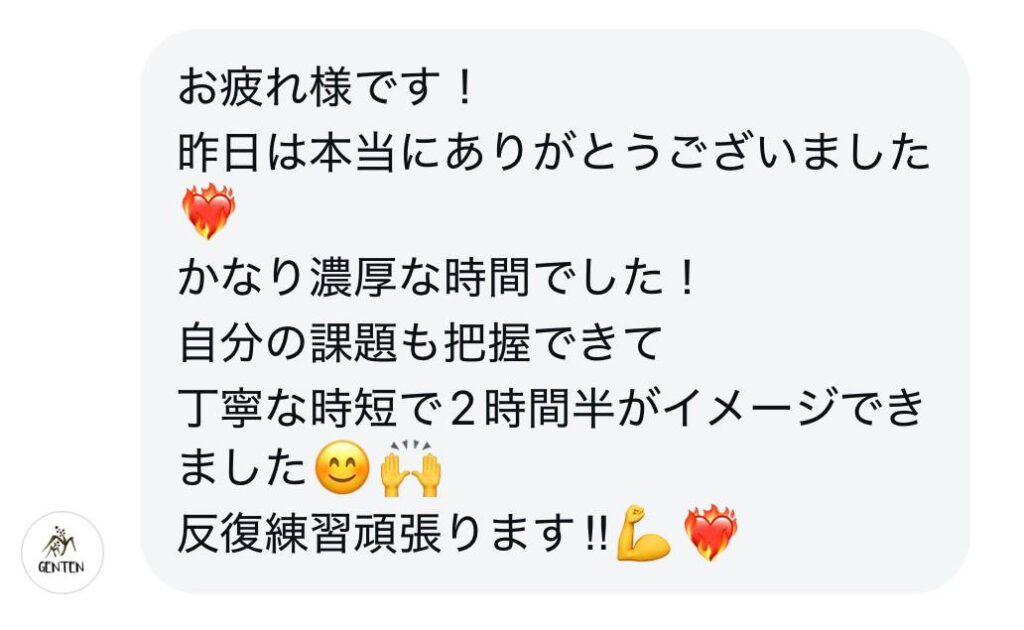Click the text ました before the smiling emoji
This screenshot has width=1024, height=630.
pyautogui.click(x=242, y=467)
